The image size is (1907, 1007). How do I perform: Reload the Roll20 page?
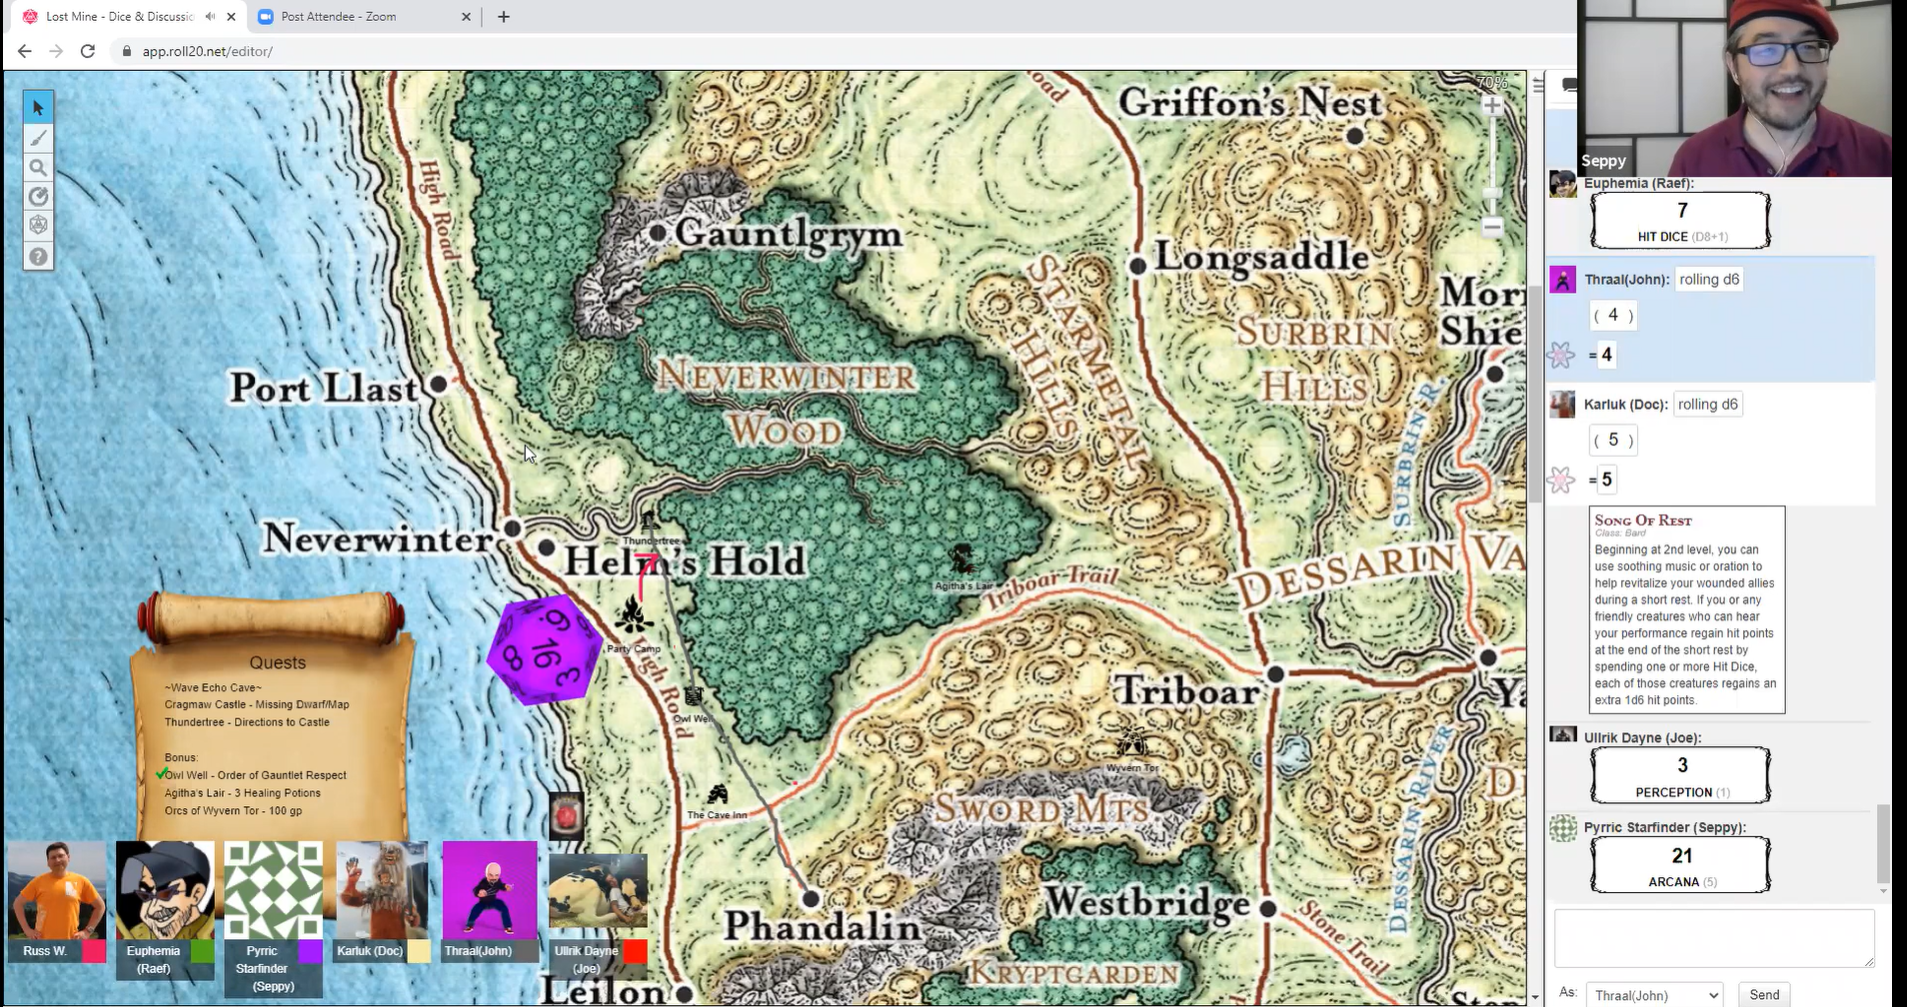coord(88,51)
